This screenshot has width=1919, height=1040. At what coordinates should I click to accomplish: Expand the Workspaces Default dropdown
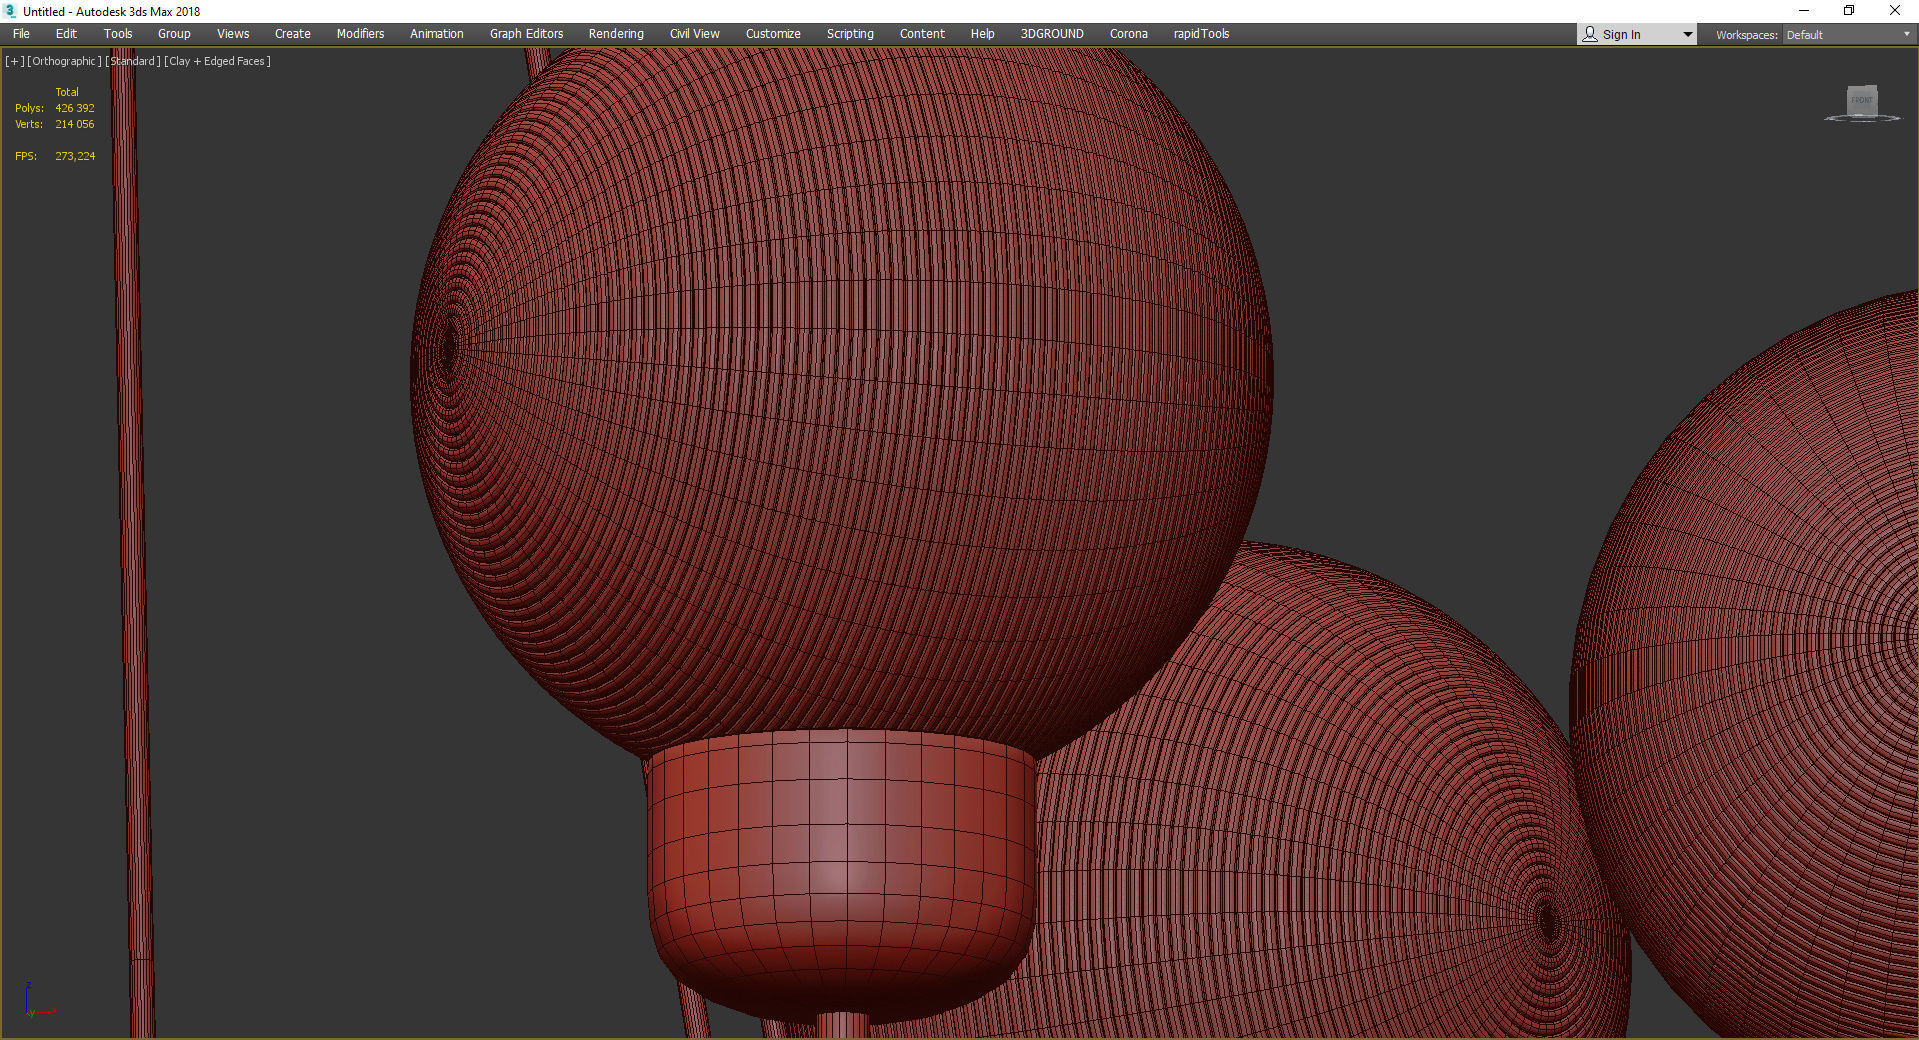(1848, 35)
